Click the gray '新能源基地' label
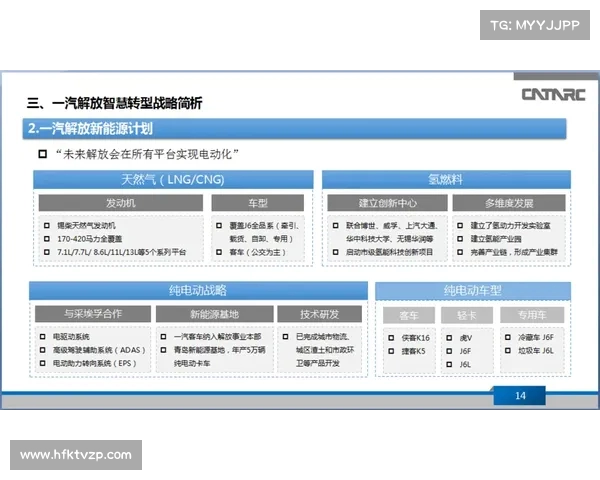600x480 pixels. (215, 314)
